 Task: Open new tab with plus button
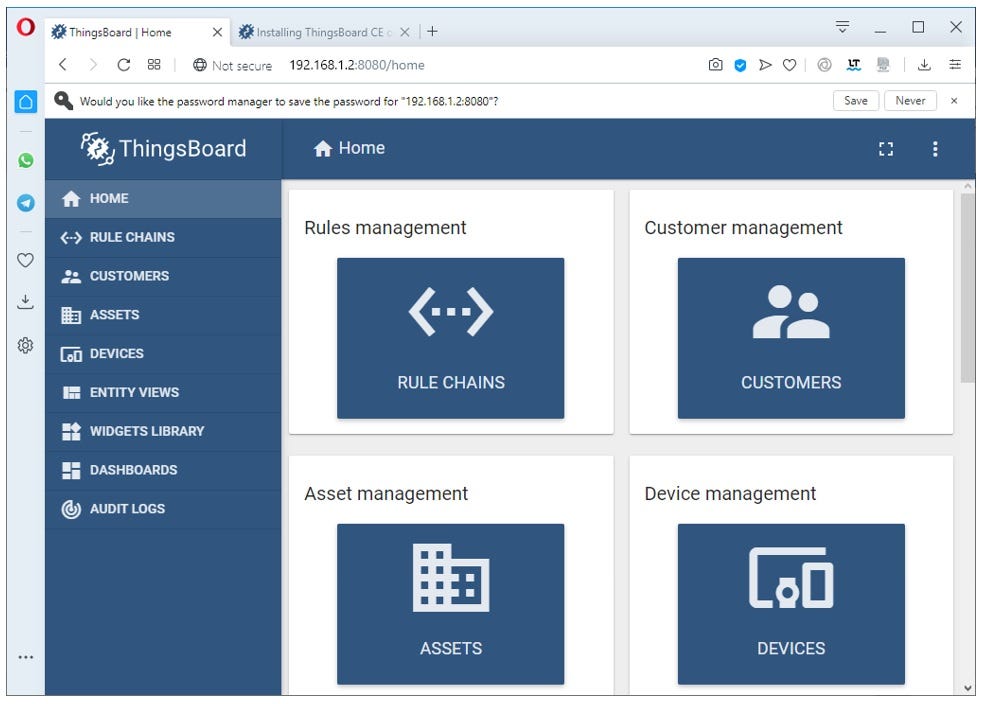[x=432, y=31]
